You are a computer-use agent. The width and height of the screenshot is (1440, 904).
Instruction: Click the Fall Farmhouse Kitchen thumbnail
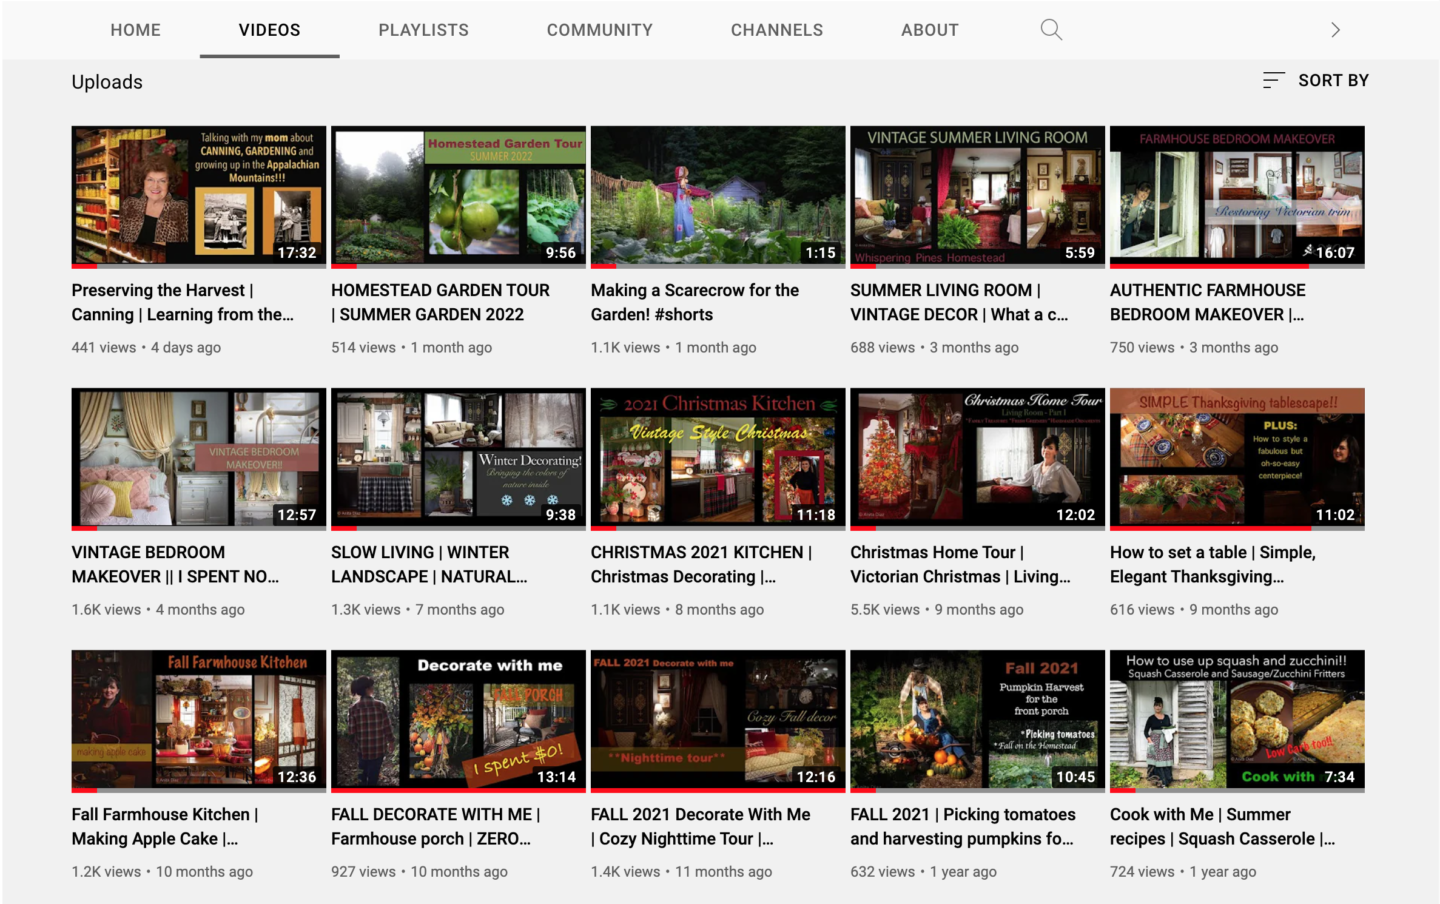(x=198, y=720)
